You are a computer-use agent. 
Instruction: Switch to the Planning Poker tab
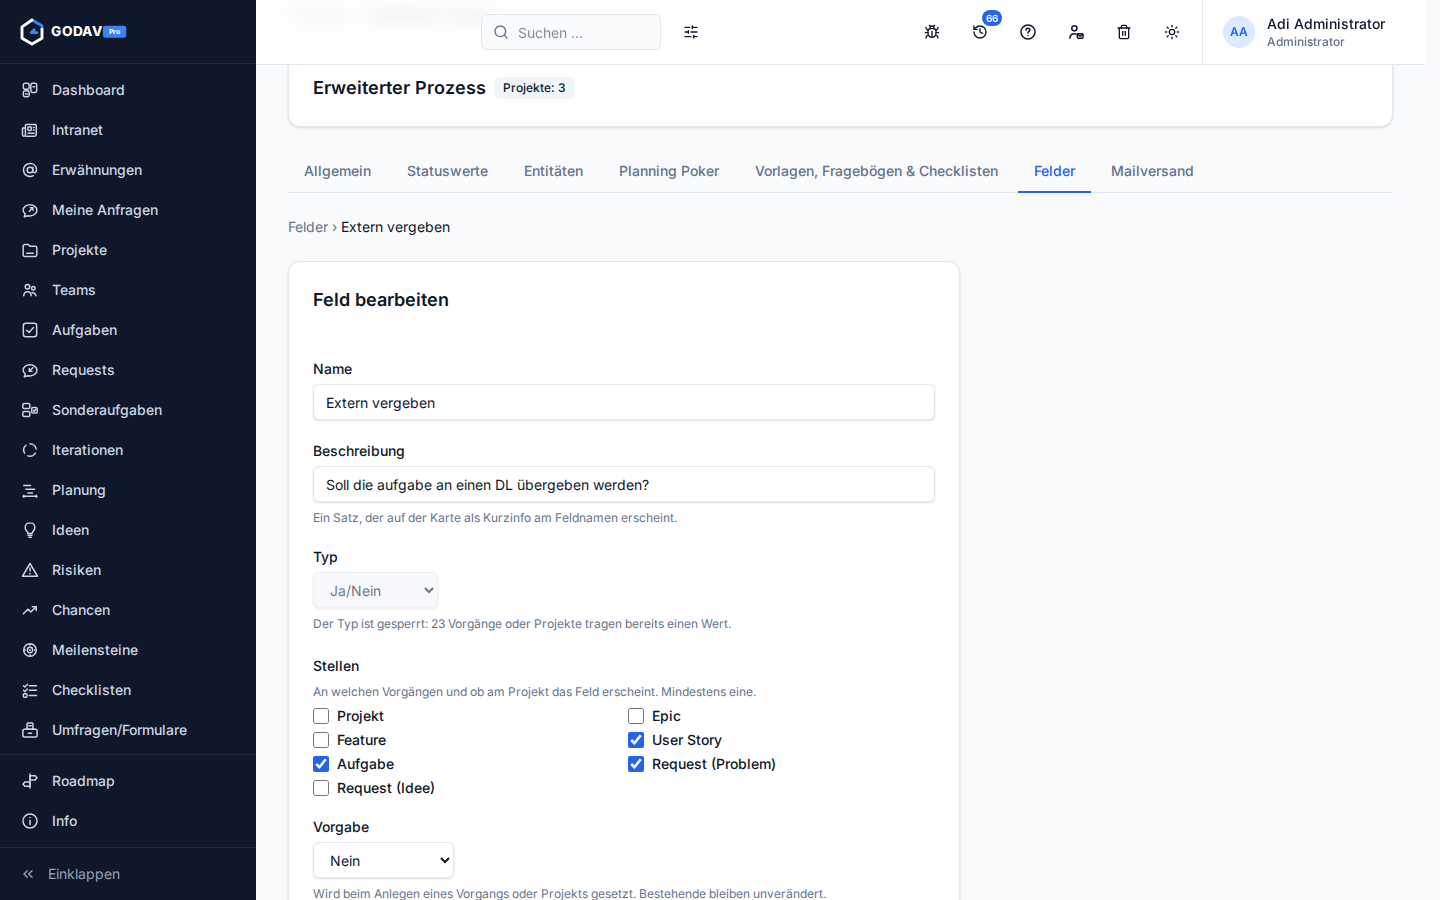[669, 171]
